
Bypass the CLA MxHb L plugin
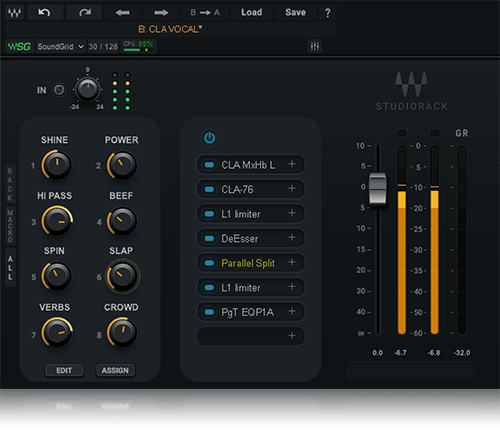point(209,165)
